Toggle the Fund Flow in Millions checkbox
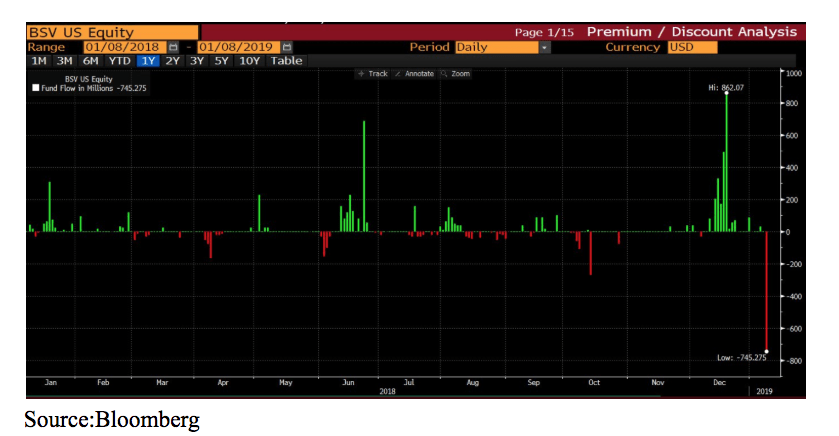Image resolution: width=839 pixels, height=436 pixels. click(x=36, y=88)
